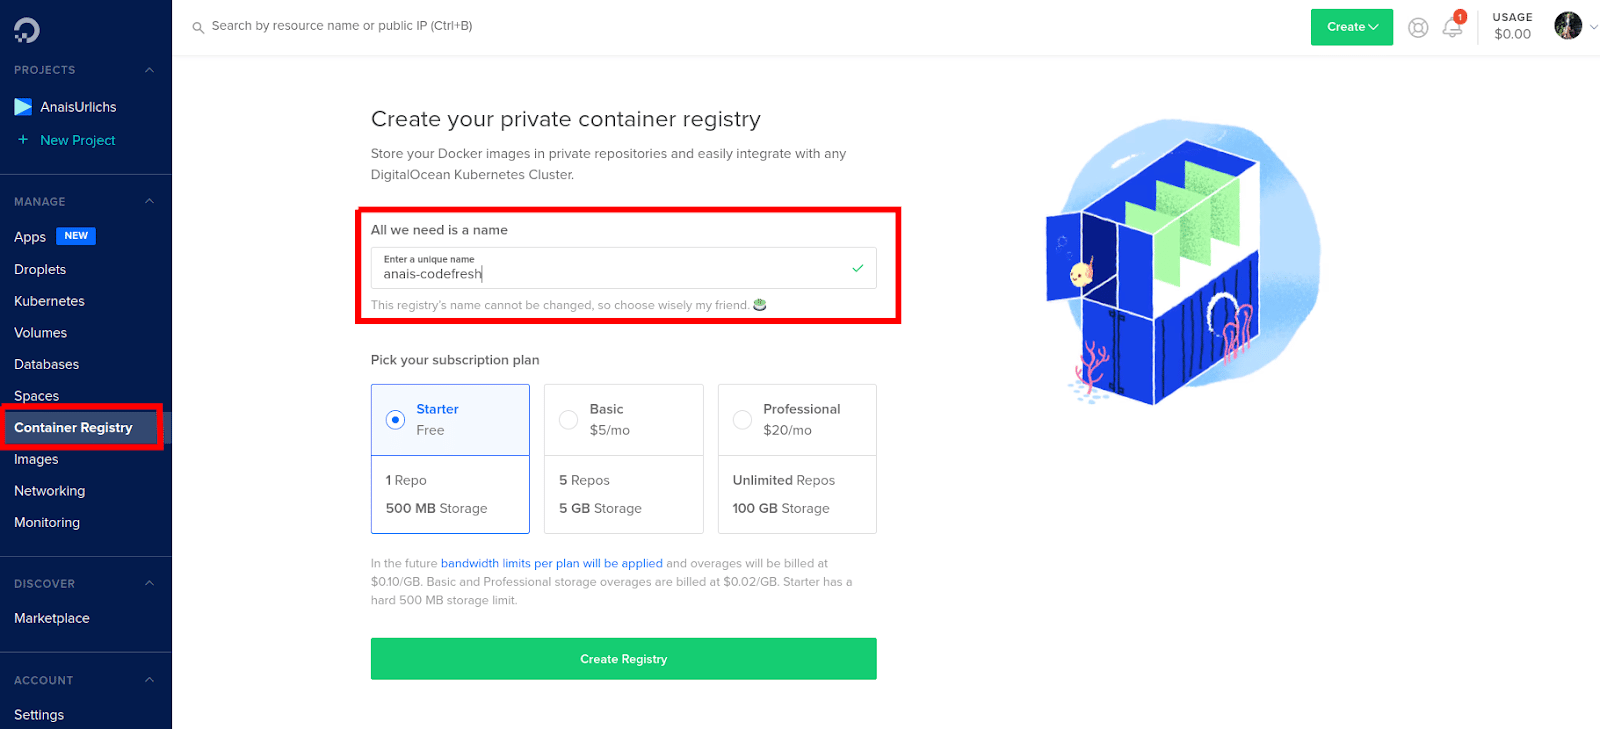Collapse the PROJECTS sidebar section
This screenshot has width=1600, height=729.
[149, 70]
